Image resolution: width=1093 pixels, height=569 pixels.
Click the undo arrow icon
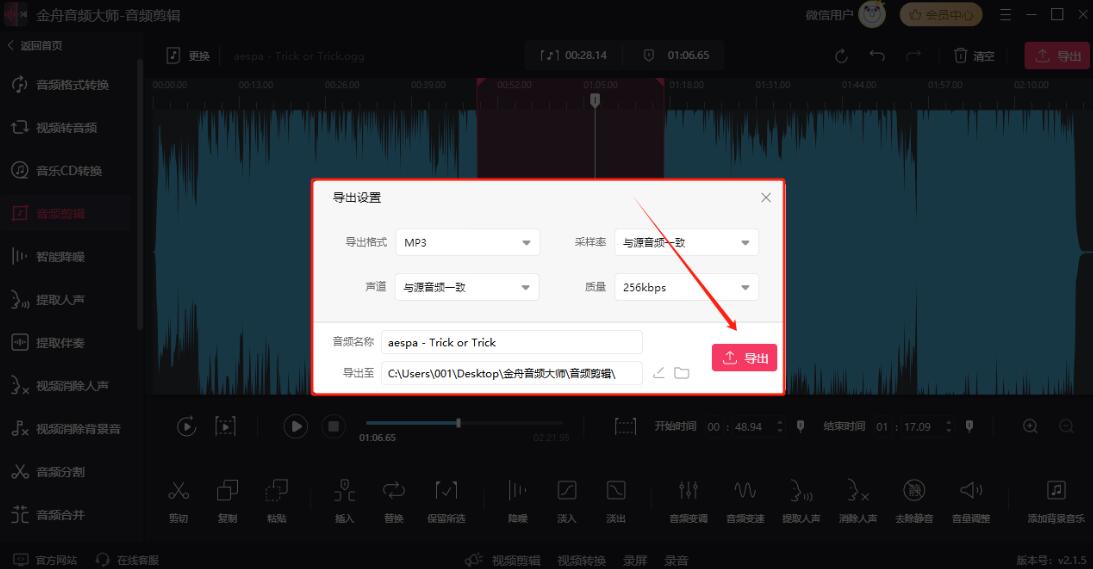pyautogui.click(x=877, y=56)
